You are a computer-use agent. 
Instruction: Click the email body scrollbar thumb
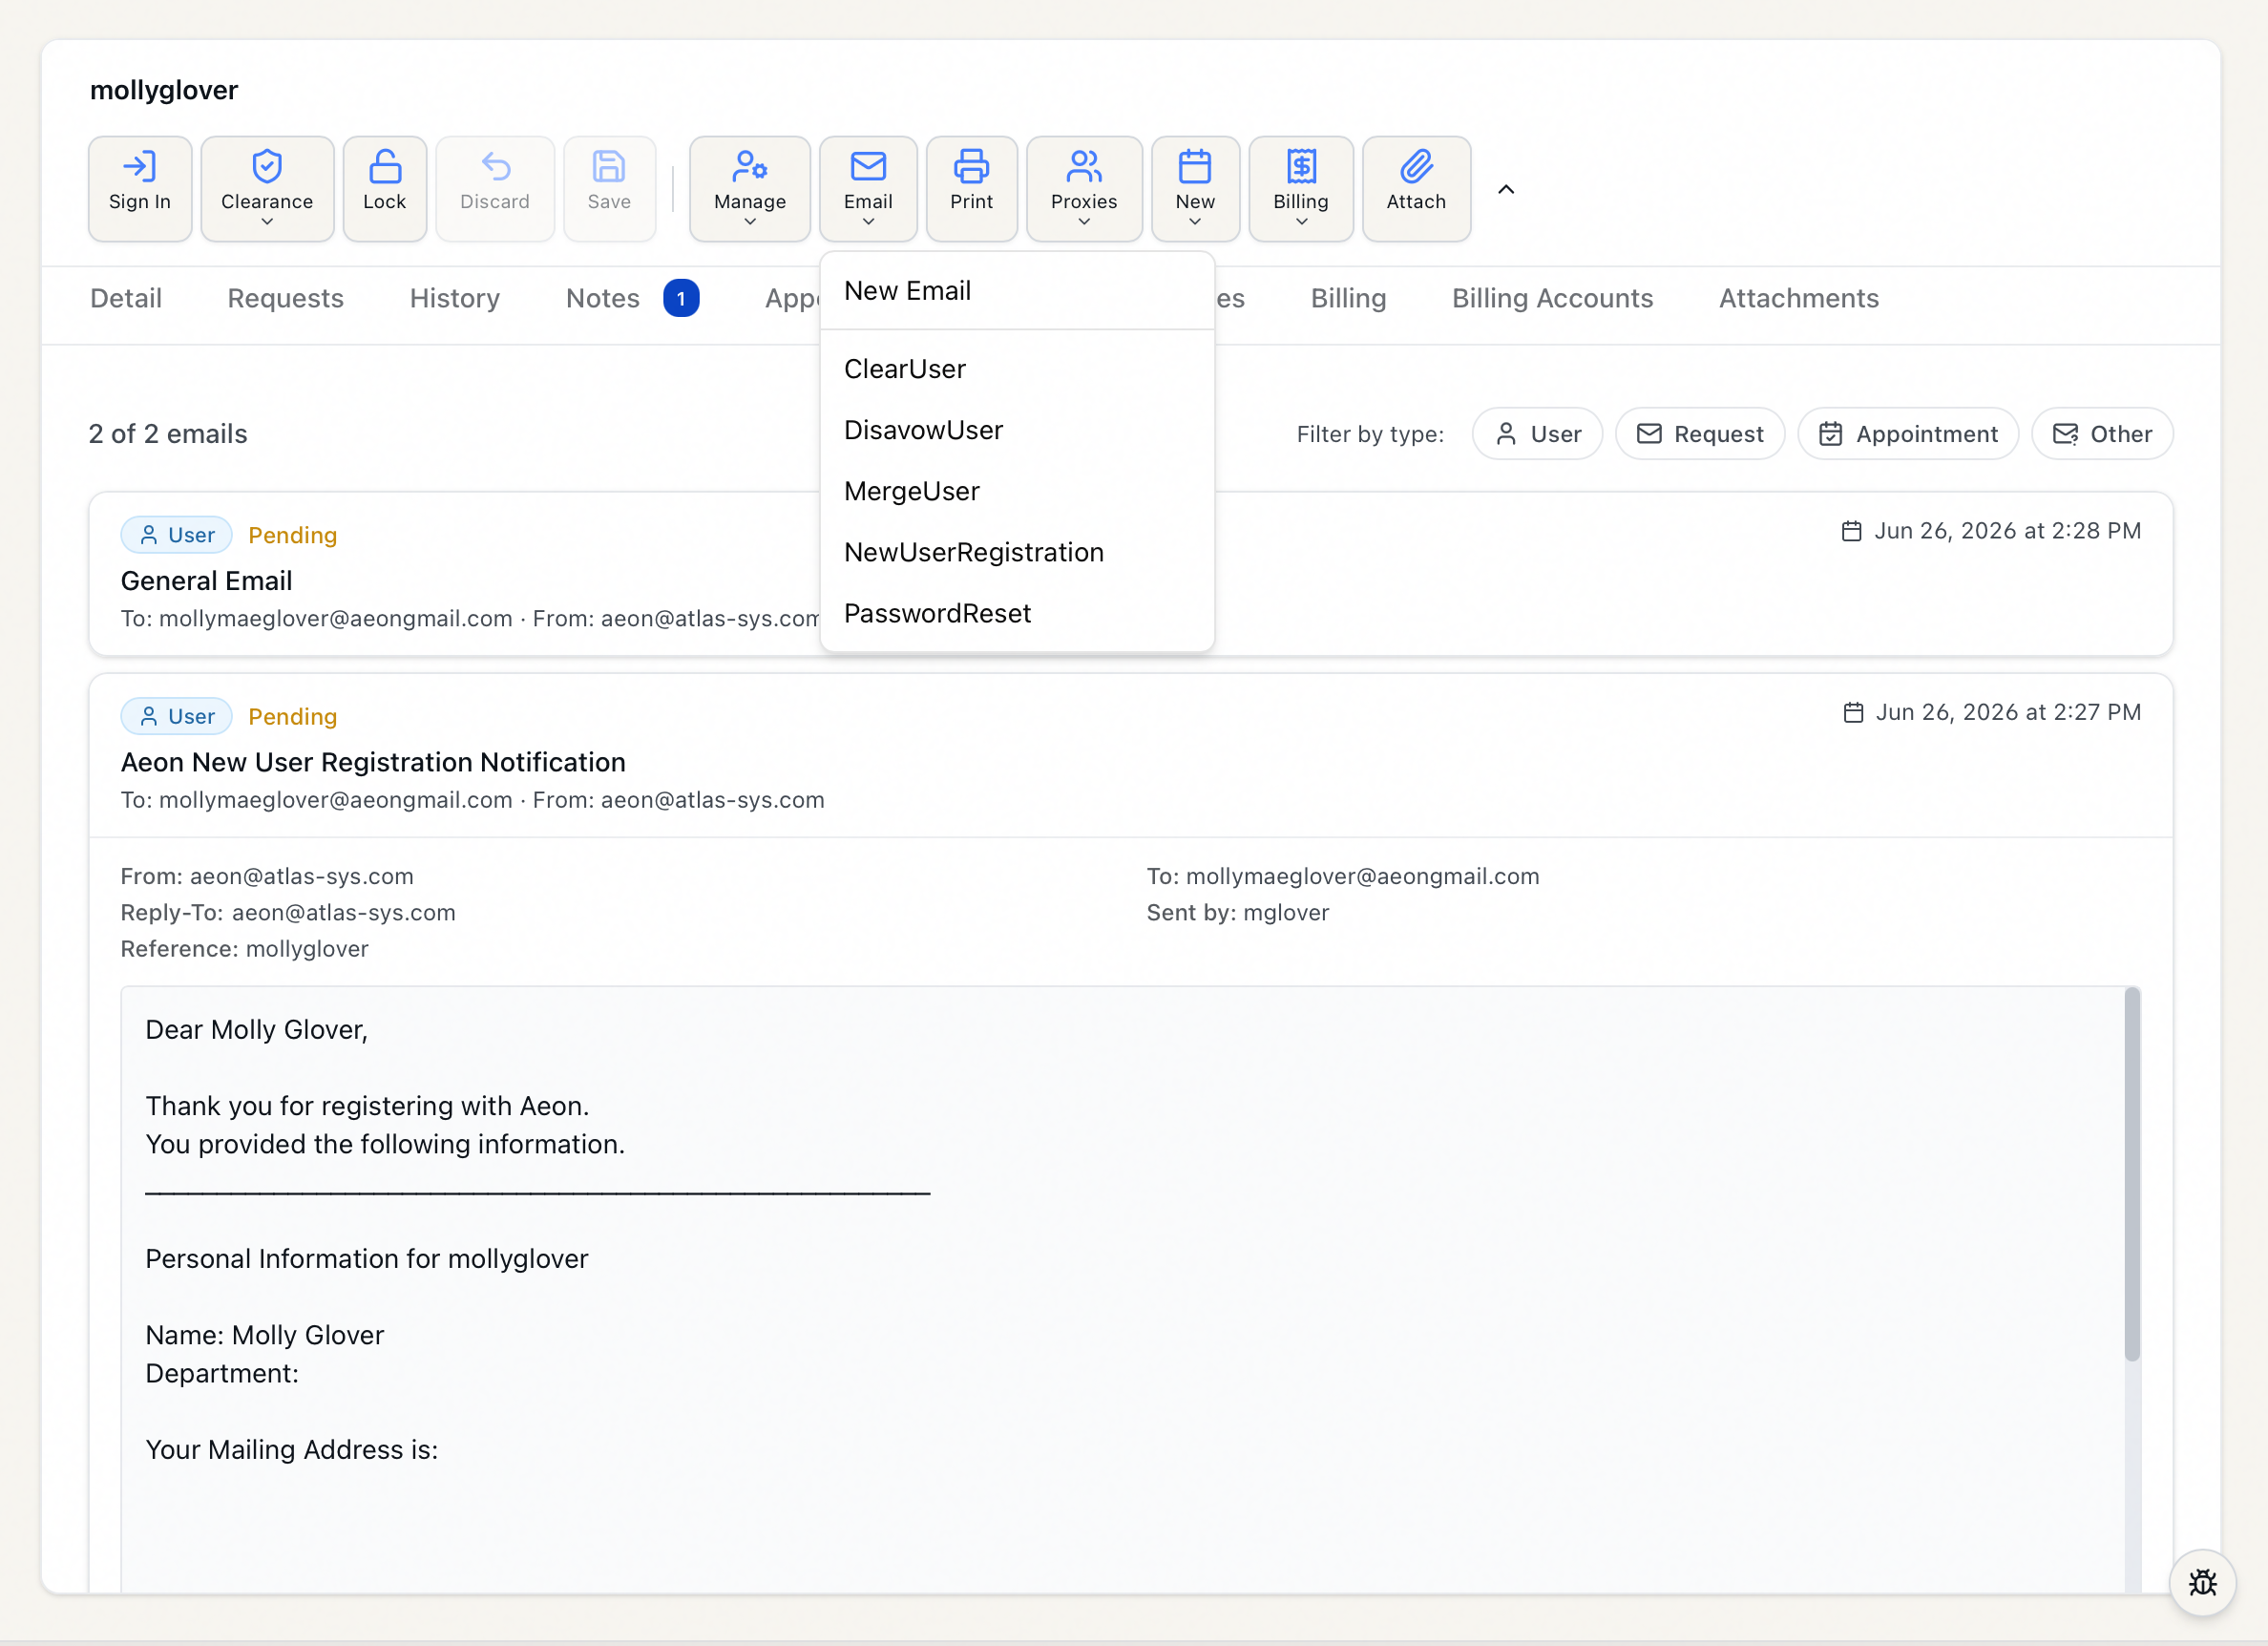(2132, 1174)
